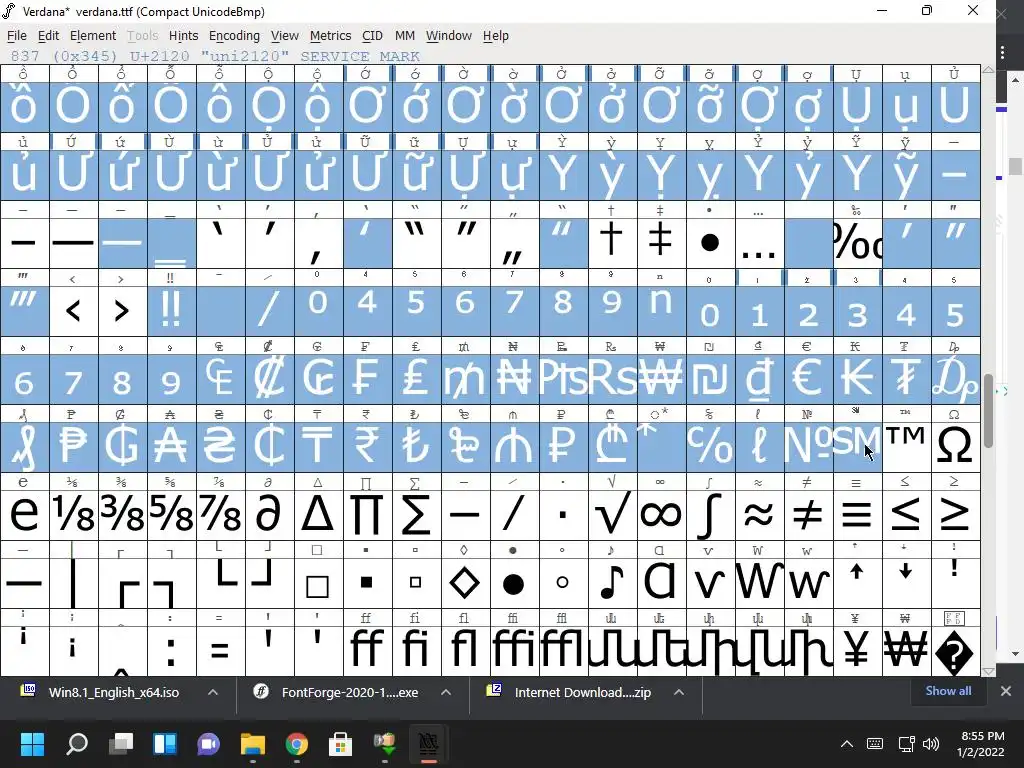Click the scroll down arrow of font view
1024x768 pixels.
pyautogui.click(x=989, y=671)
